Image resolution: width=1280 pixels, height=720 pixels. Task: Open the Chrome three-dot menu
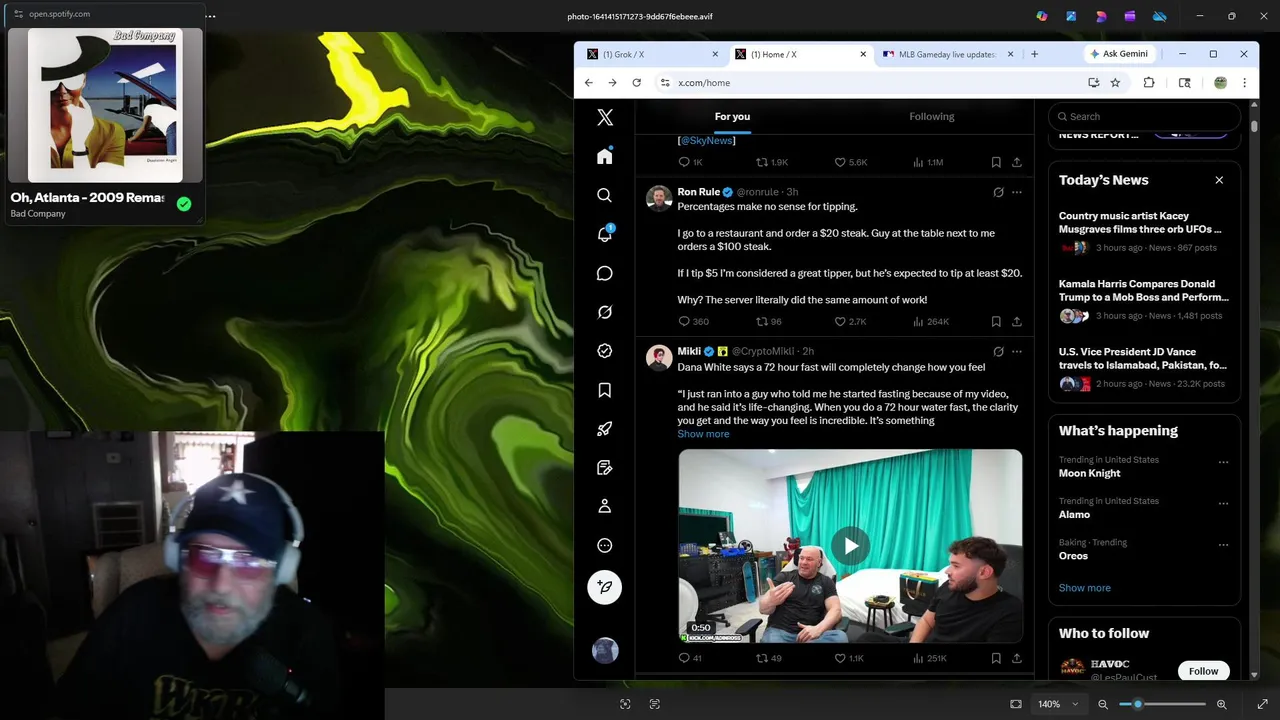[1244, 83]
